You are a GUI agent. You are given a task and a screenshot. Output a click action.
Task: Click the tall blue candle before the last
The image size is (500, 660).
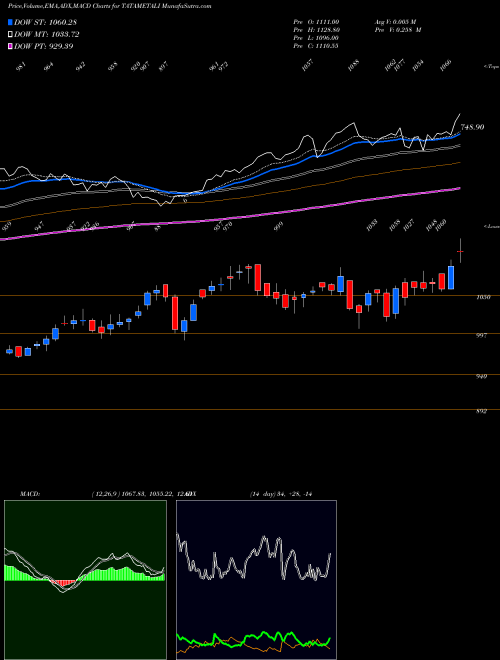click(451, 277)
